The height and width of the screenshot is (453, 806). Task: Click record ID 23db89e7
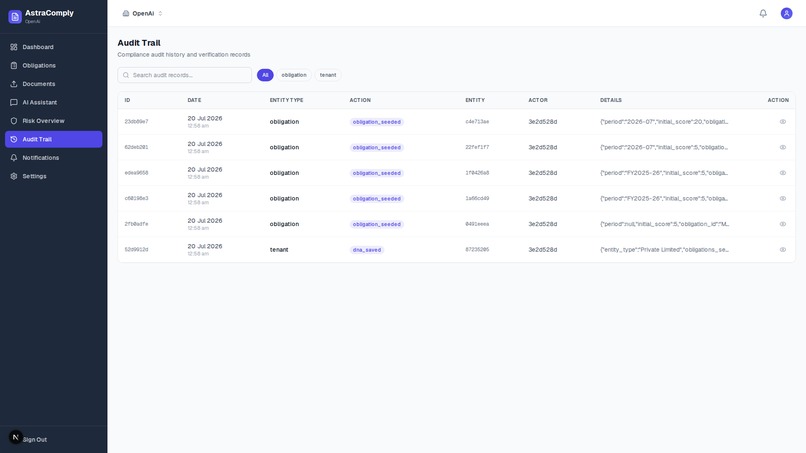click(136, 122)
